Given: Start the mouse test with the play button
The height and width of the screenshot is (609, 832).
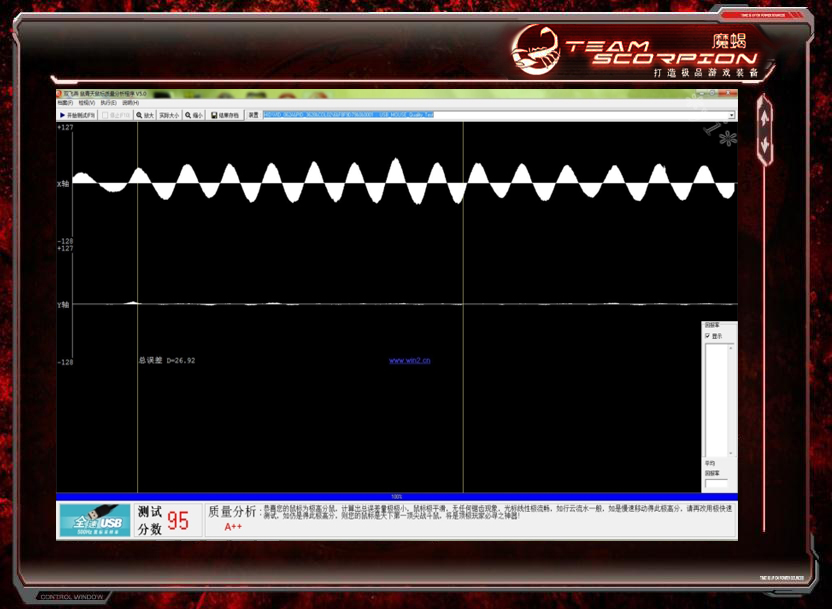Looking at the screenshot, I should pos(77,115).
